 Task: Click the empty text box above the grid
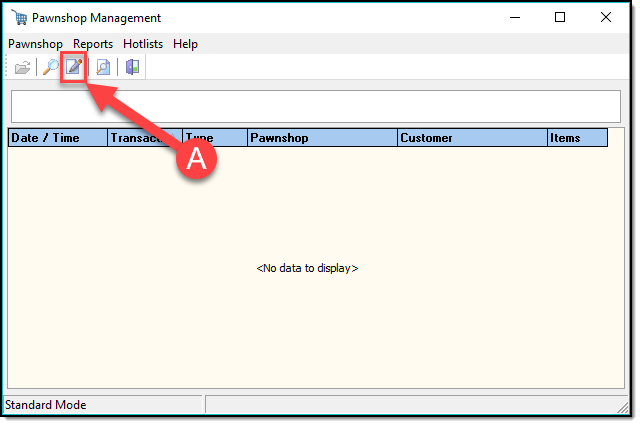click(x=315, y=106)
